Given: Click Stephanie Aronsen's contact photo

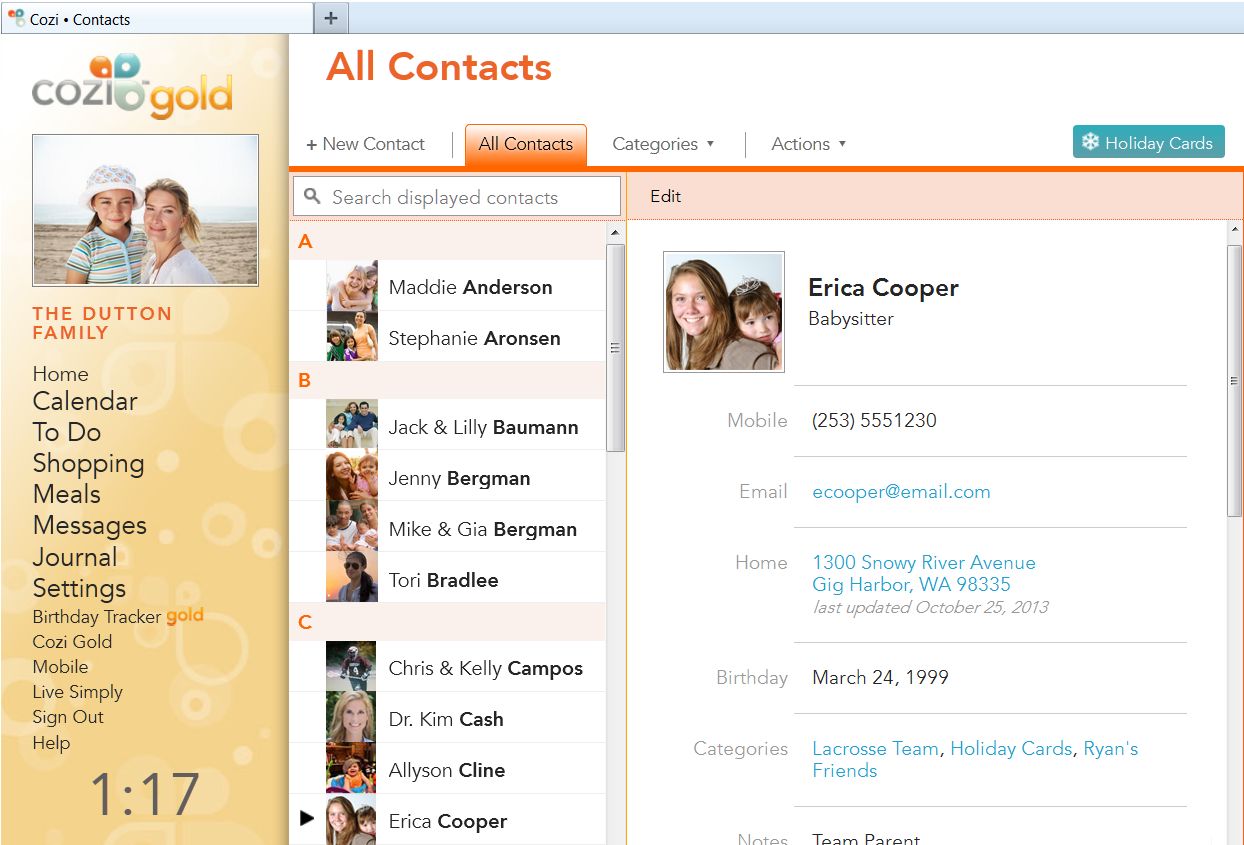Looking at the screenshot, I should pos(352,337).
